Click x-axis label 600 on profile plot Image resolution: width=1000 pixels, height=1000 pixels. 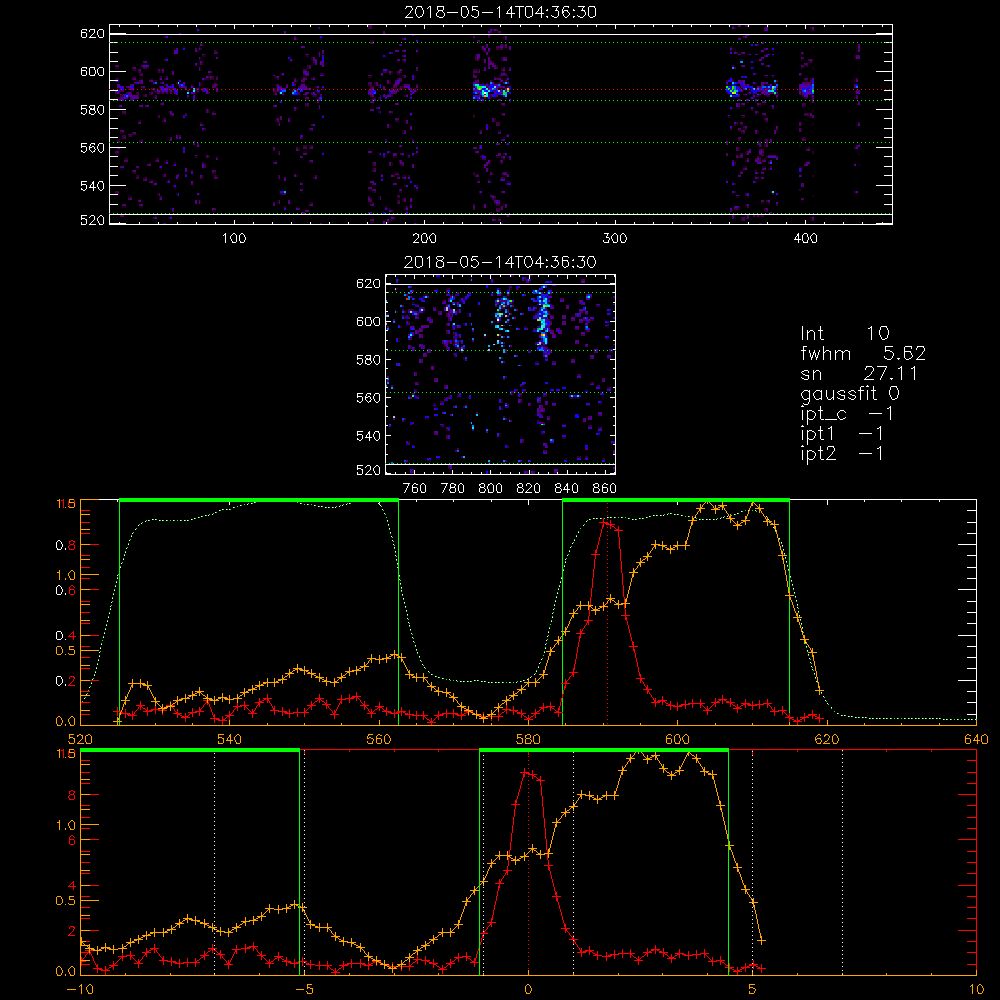(x=677, y=739)
